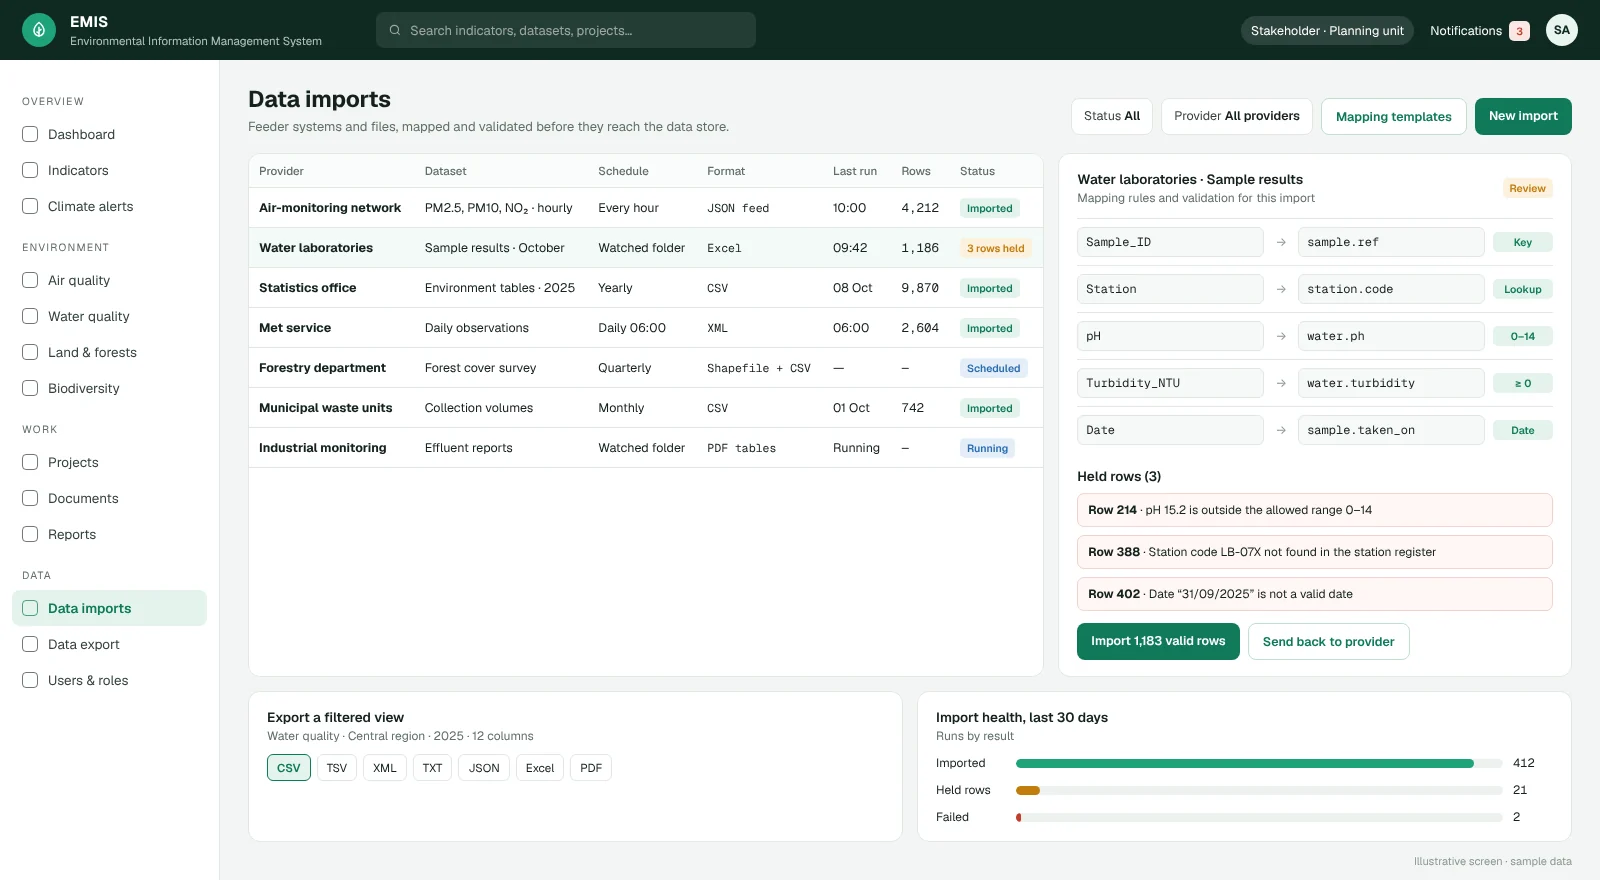Select PDF export format

591,768
